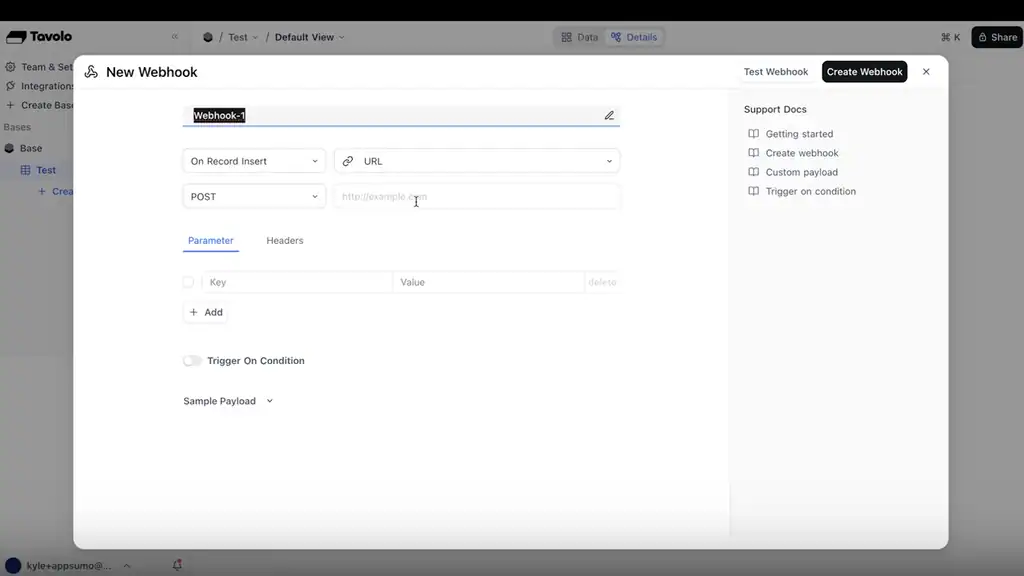Select the Parameter tab
Image resolution: width=1024 pixels, height=576 pixels.
coord(210,241)
